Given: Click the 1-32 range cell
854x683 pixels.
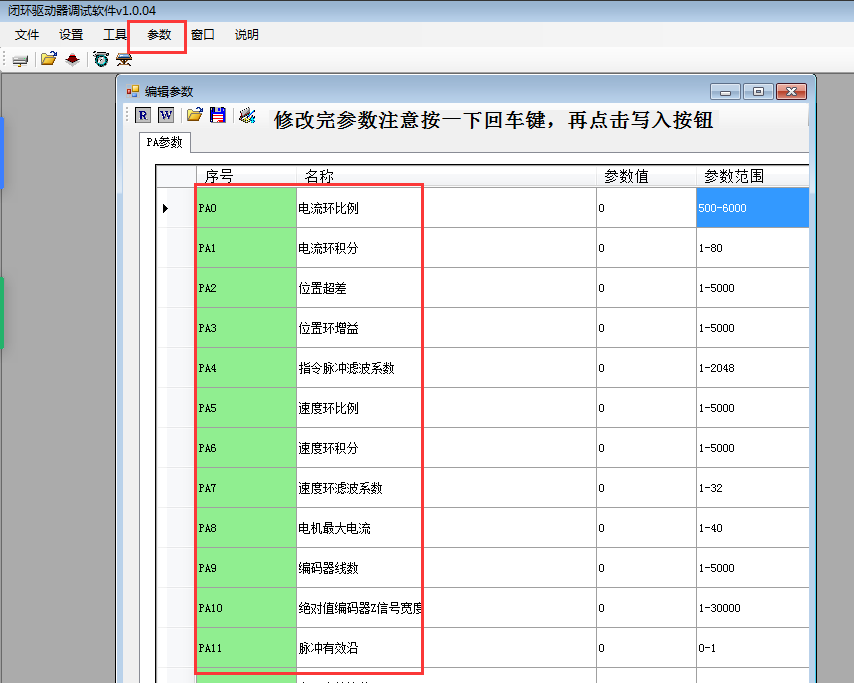Looking at the screenshot, I should (752, 488).
